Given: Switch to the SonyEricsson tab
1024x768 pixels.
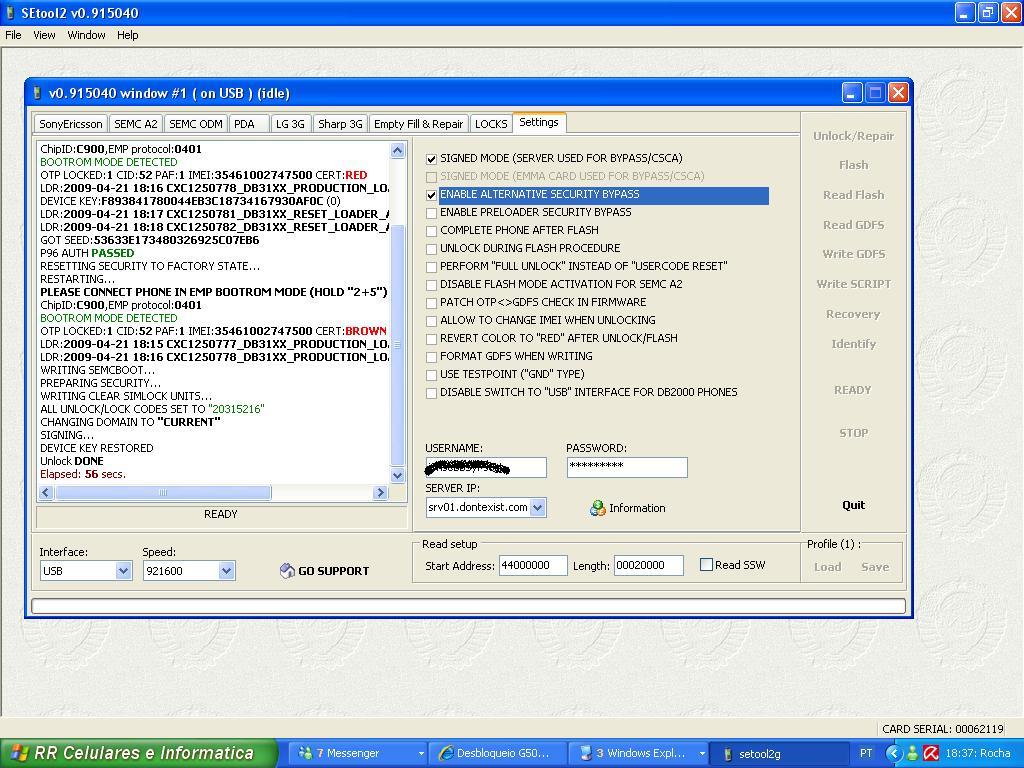Looking at the screenshot, I should (x=71, y=123).
